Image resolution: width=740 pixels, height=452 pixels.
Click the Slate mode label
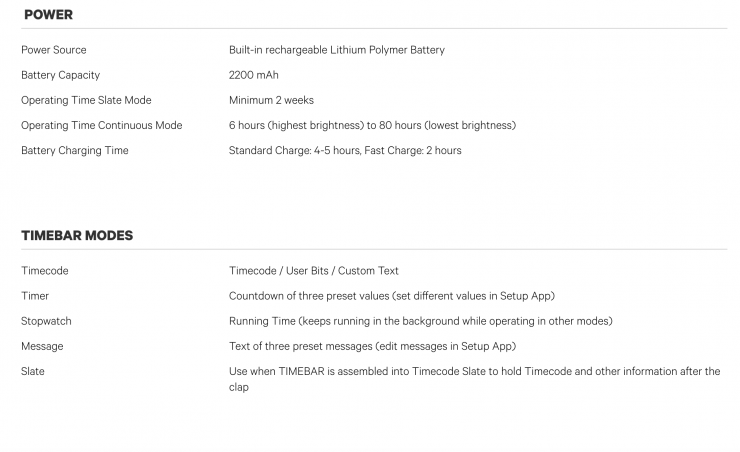coord(33,371)
